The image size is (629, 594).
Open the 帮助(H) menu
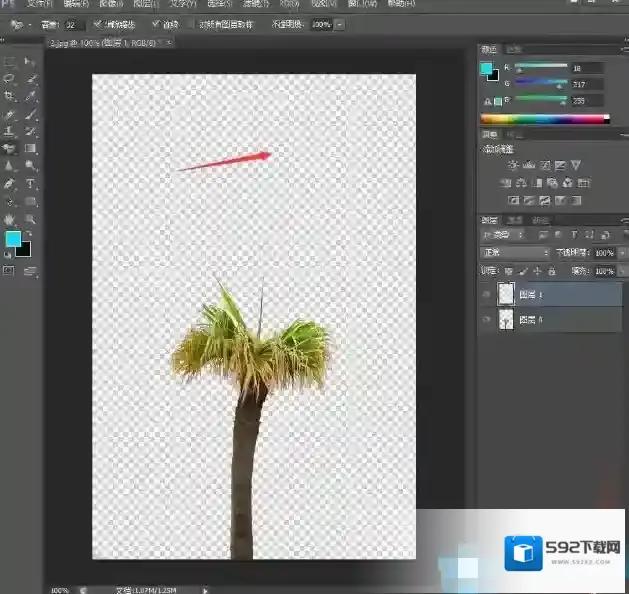pyautogui.click(x=401, y=4)
